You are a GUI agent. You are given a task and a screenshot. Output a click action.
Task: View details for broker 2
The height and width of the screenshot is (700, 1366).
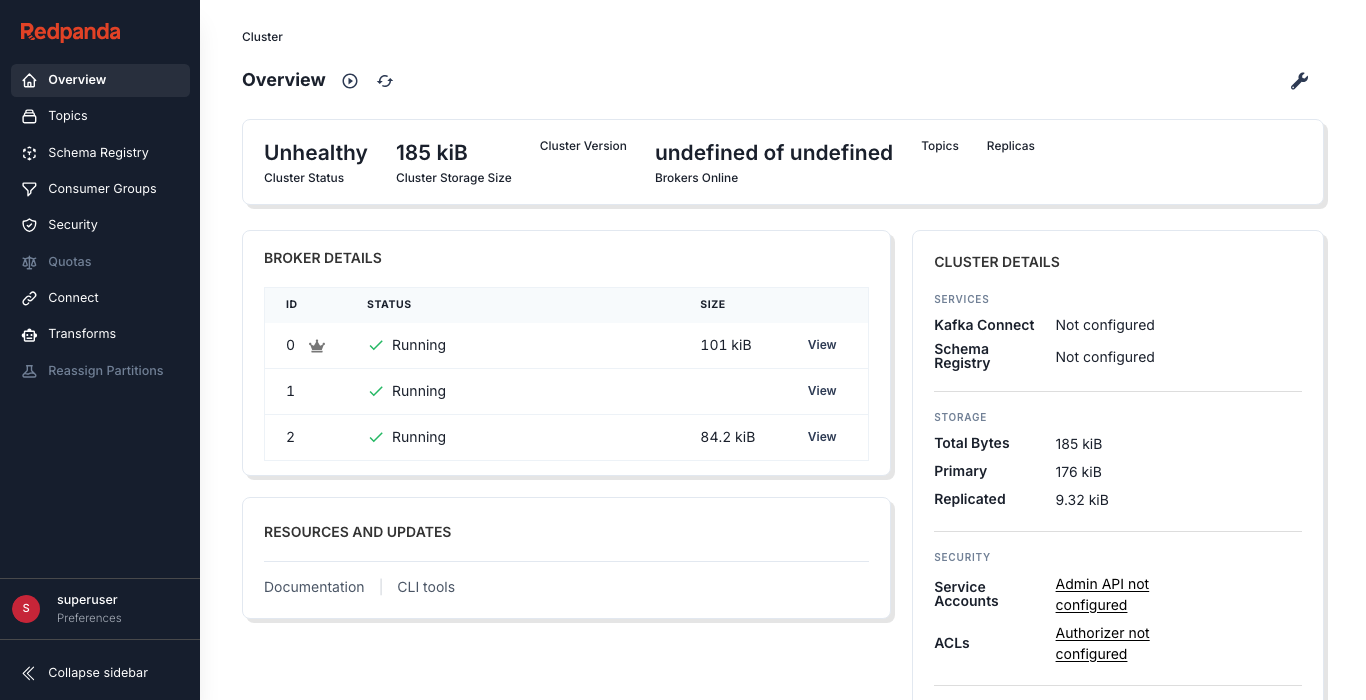click(x=822, y=437)
